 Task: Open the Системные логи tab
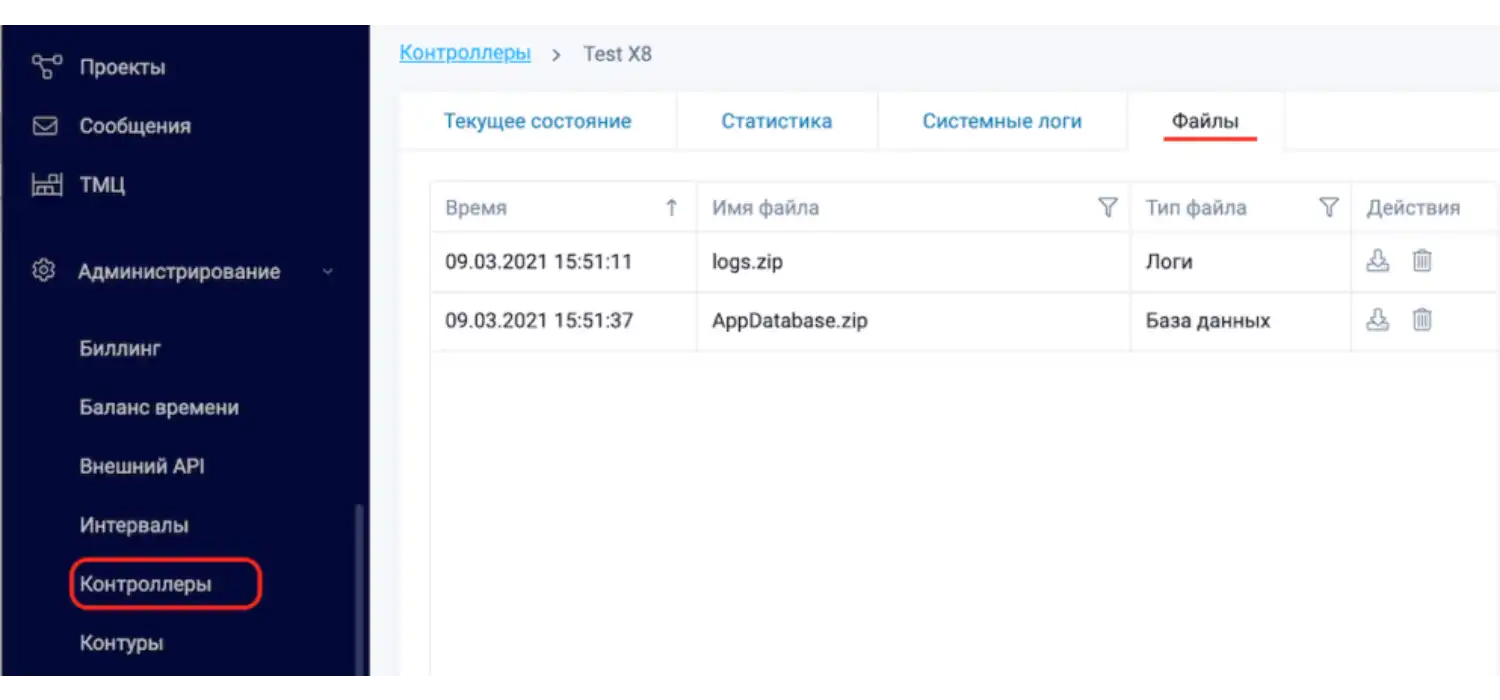[x=1001, y=120]
